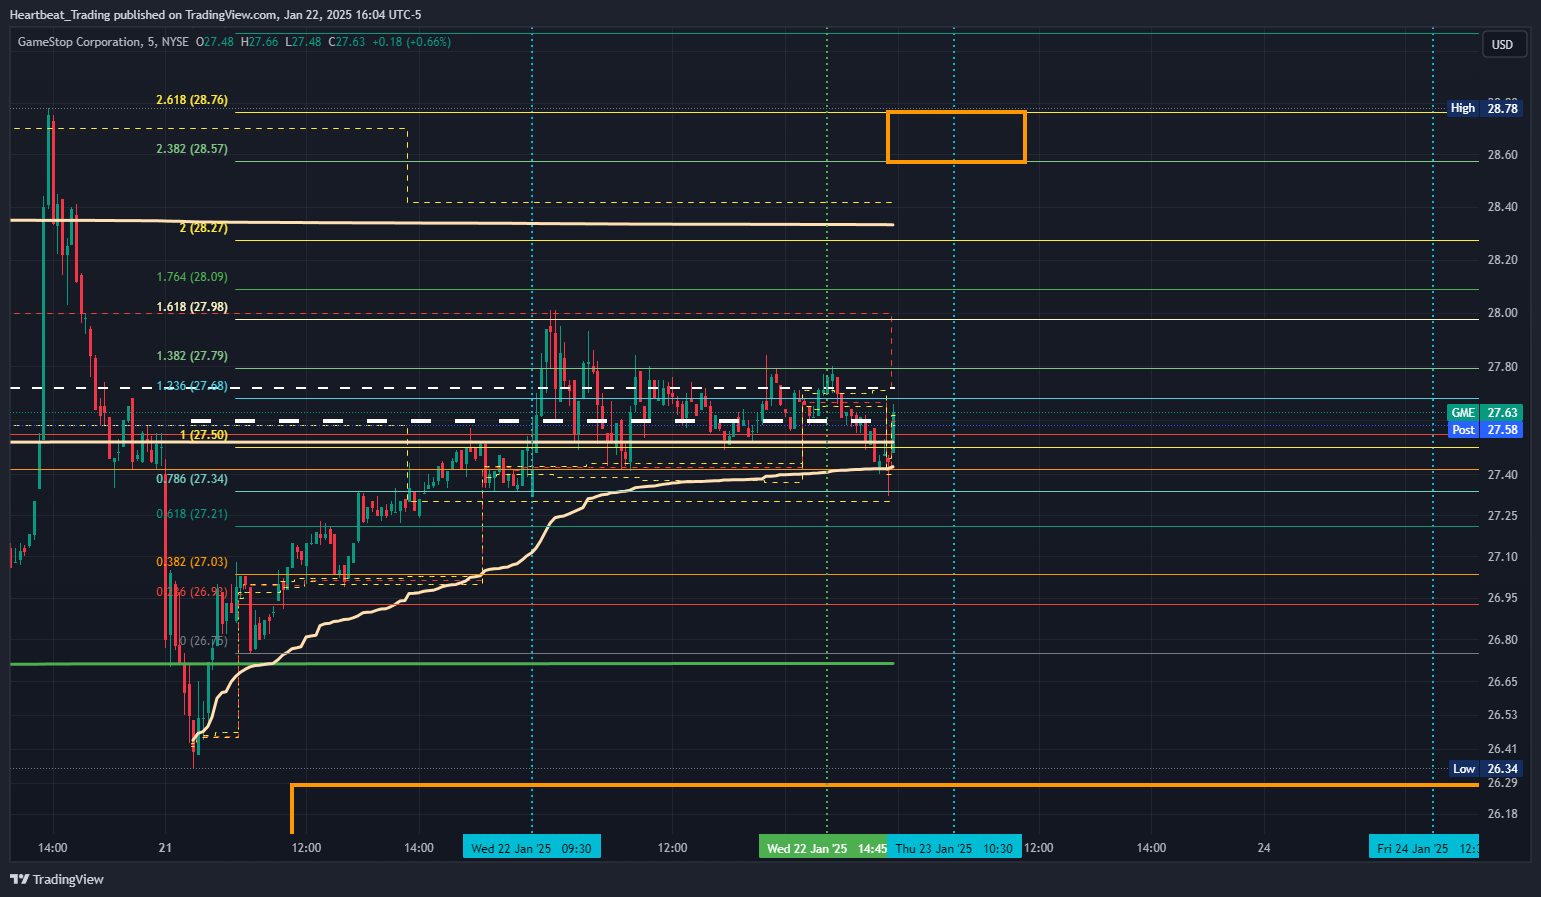Screen dimensions: 1541x897
Task: Click 27.80 on the price axis
Action: [x=1502, y=367]
